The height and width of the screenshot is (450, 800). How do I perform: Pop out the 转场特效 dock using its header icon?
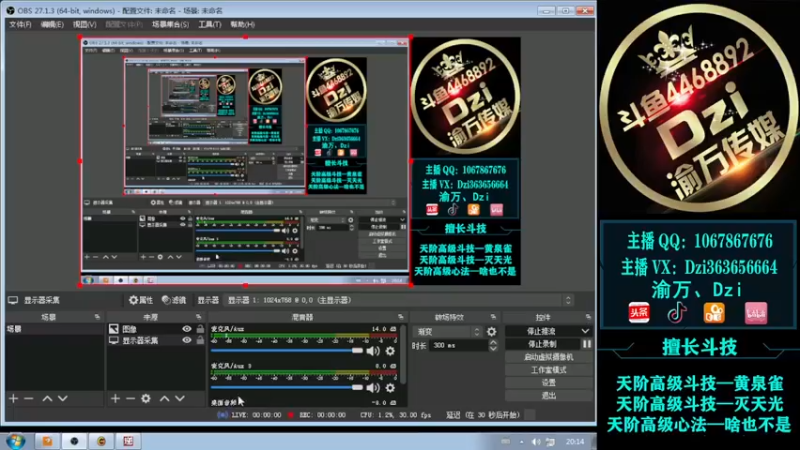click(x=493, y=317)
